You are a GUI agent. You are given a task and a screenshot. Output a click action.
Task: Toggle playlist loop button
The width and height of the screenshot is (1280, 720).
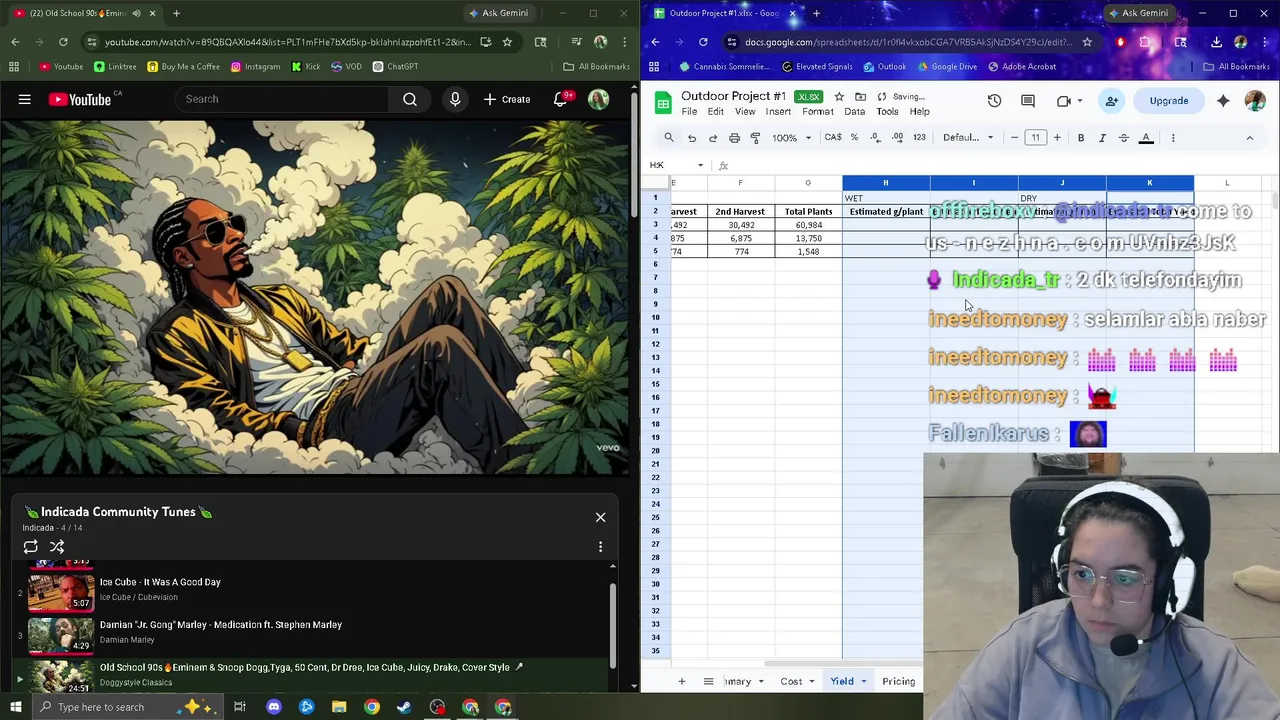pos(31,547)
